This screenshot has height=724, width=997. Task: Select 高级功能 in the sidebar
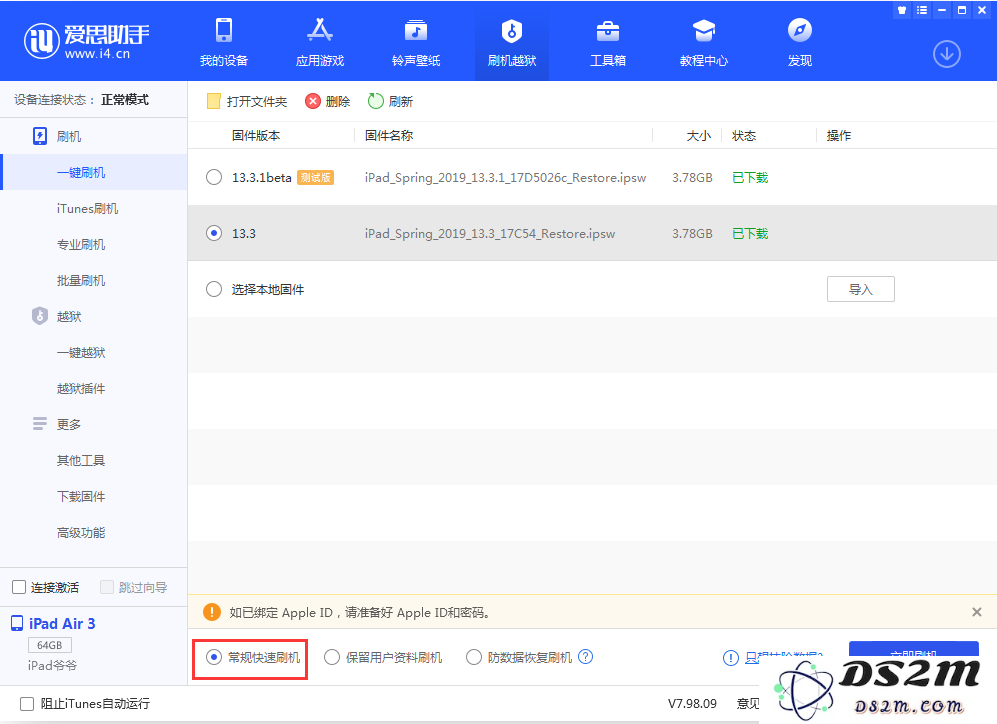pos(81,533)
